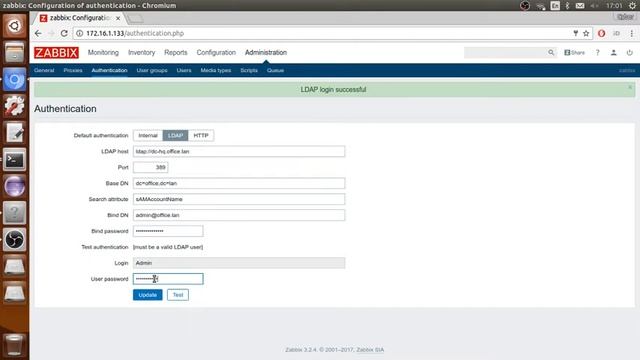
Task: Launch Terminal from the dock
Action: pos(14,160)
